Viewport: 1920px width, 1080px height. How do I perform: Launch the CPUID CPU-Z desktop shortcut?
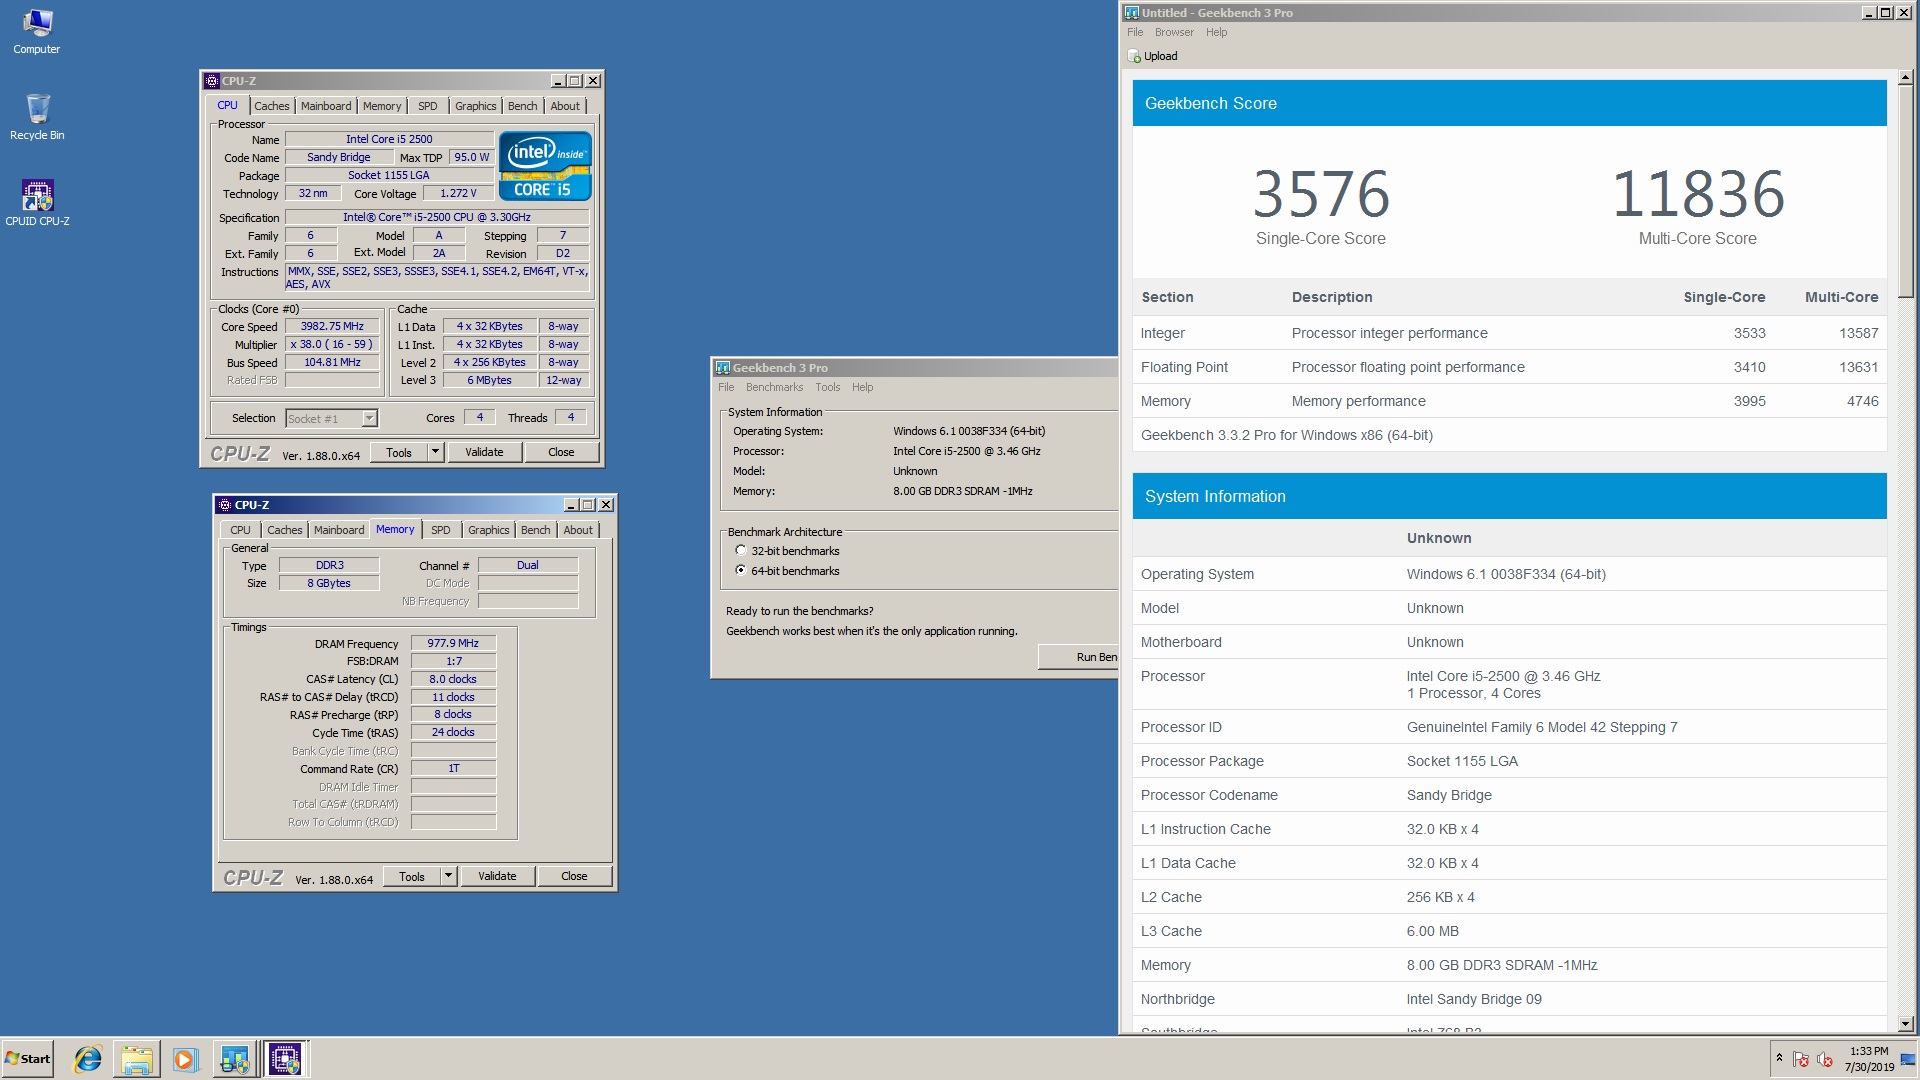pos(37,203)
